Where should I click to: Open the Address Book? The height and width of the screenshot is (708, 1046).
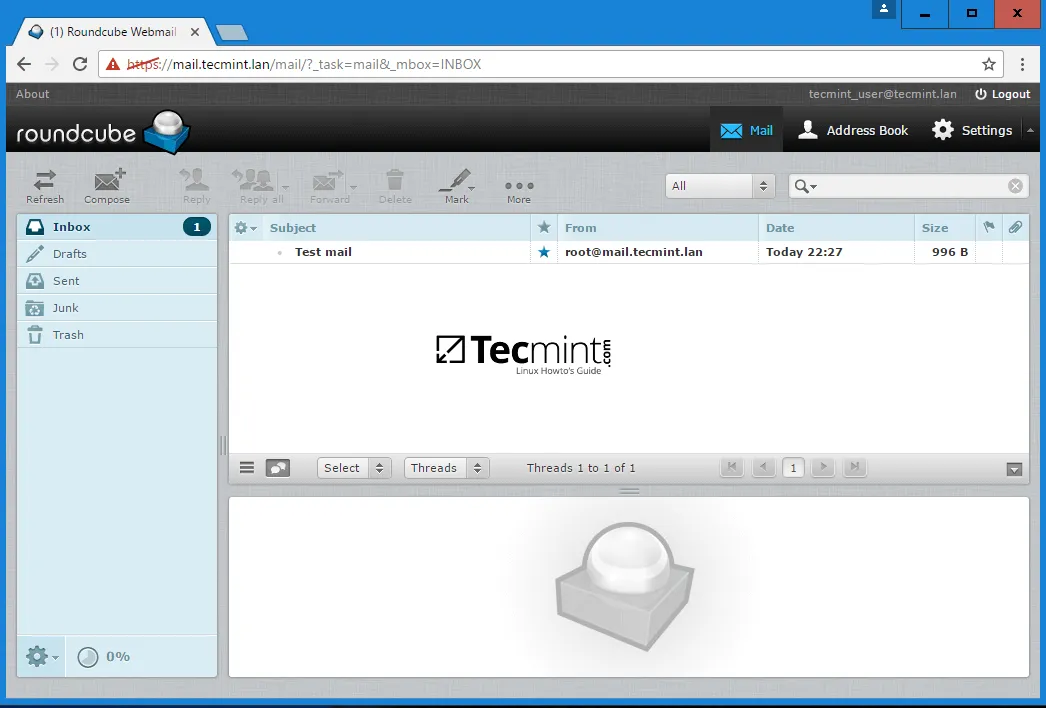coord(854,131)
